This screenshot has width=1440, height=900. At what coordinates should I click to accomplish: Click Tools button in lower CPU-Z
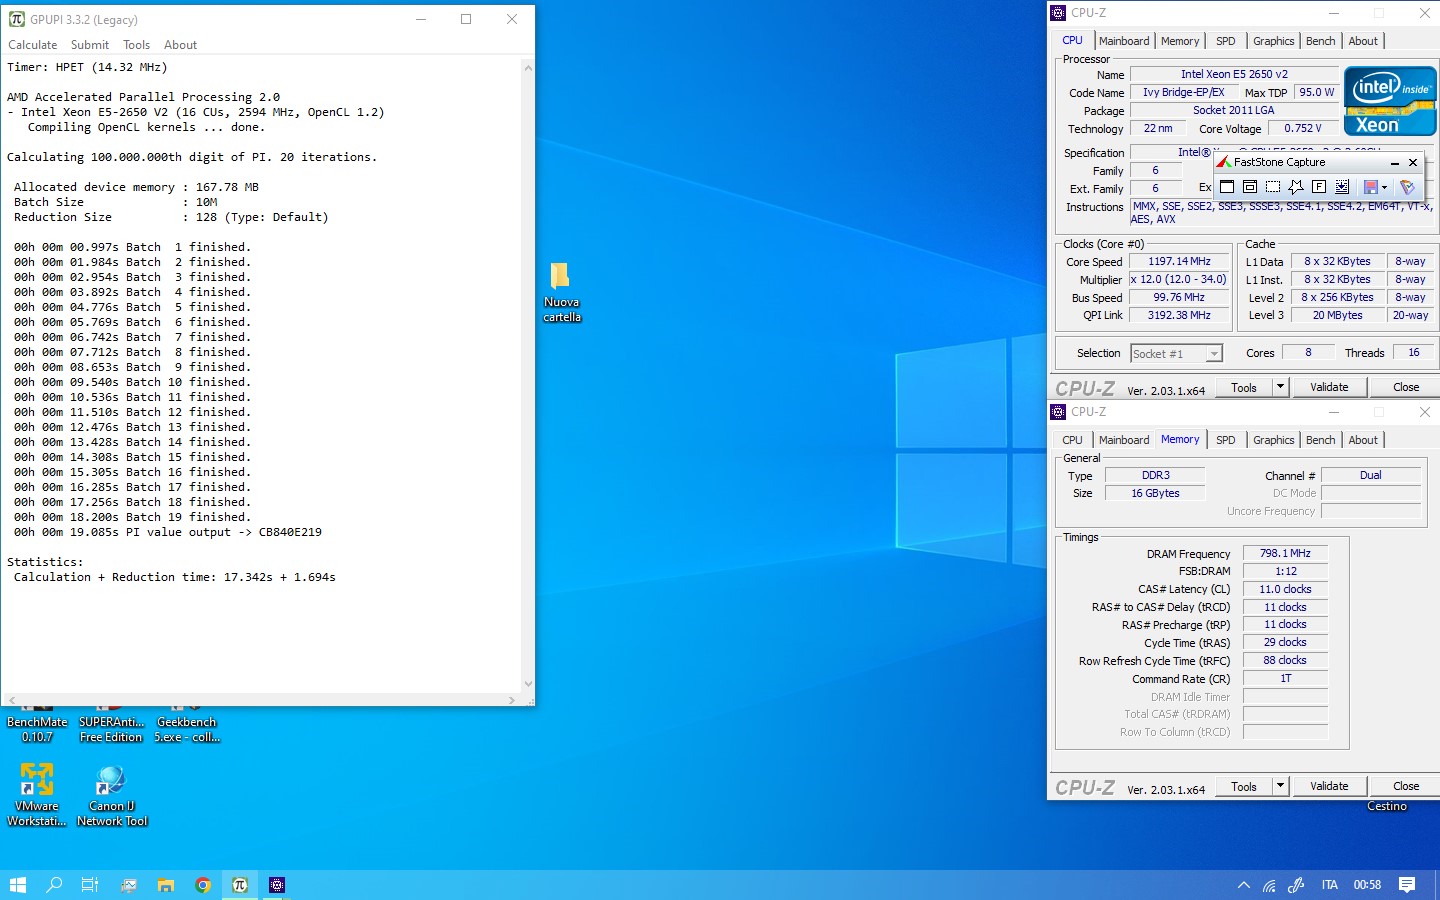tap(1244, 786)
